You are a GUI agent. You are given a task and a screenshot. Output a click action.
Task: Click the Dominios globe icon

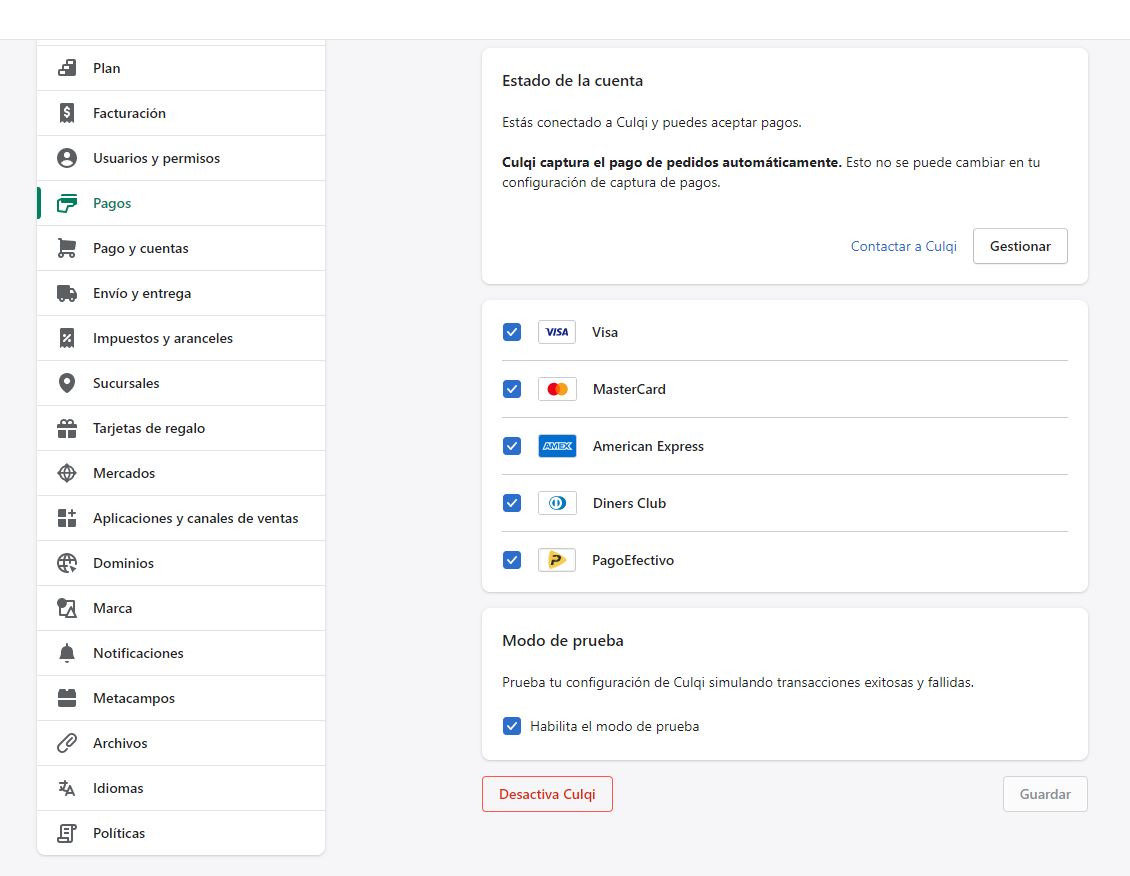click(67, 563)
